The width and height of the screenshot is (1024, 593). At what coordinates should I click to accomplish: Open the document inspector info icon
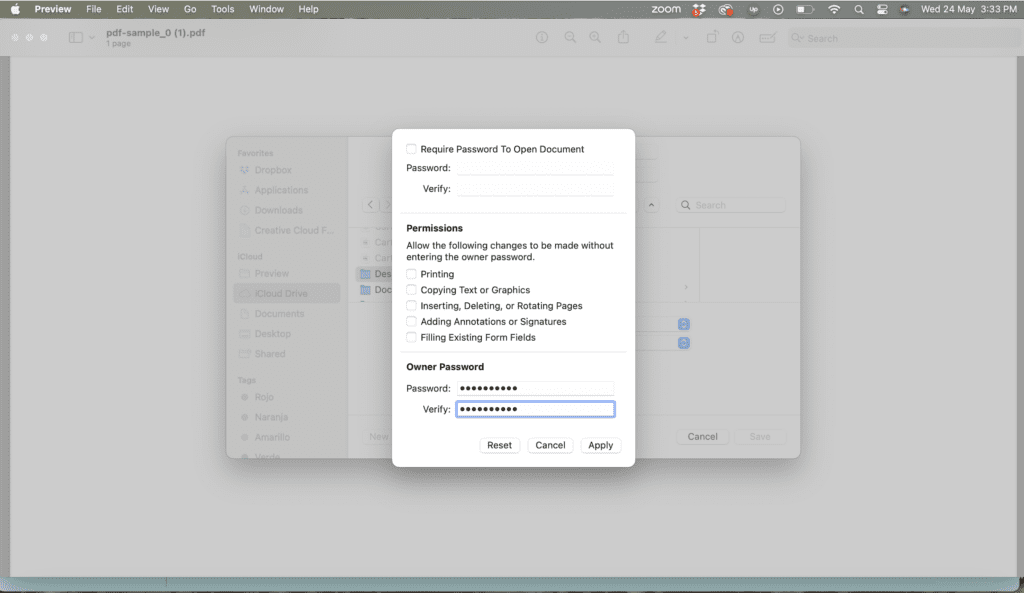click(x=542, y=37)
